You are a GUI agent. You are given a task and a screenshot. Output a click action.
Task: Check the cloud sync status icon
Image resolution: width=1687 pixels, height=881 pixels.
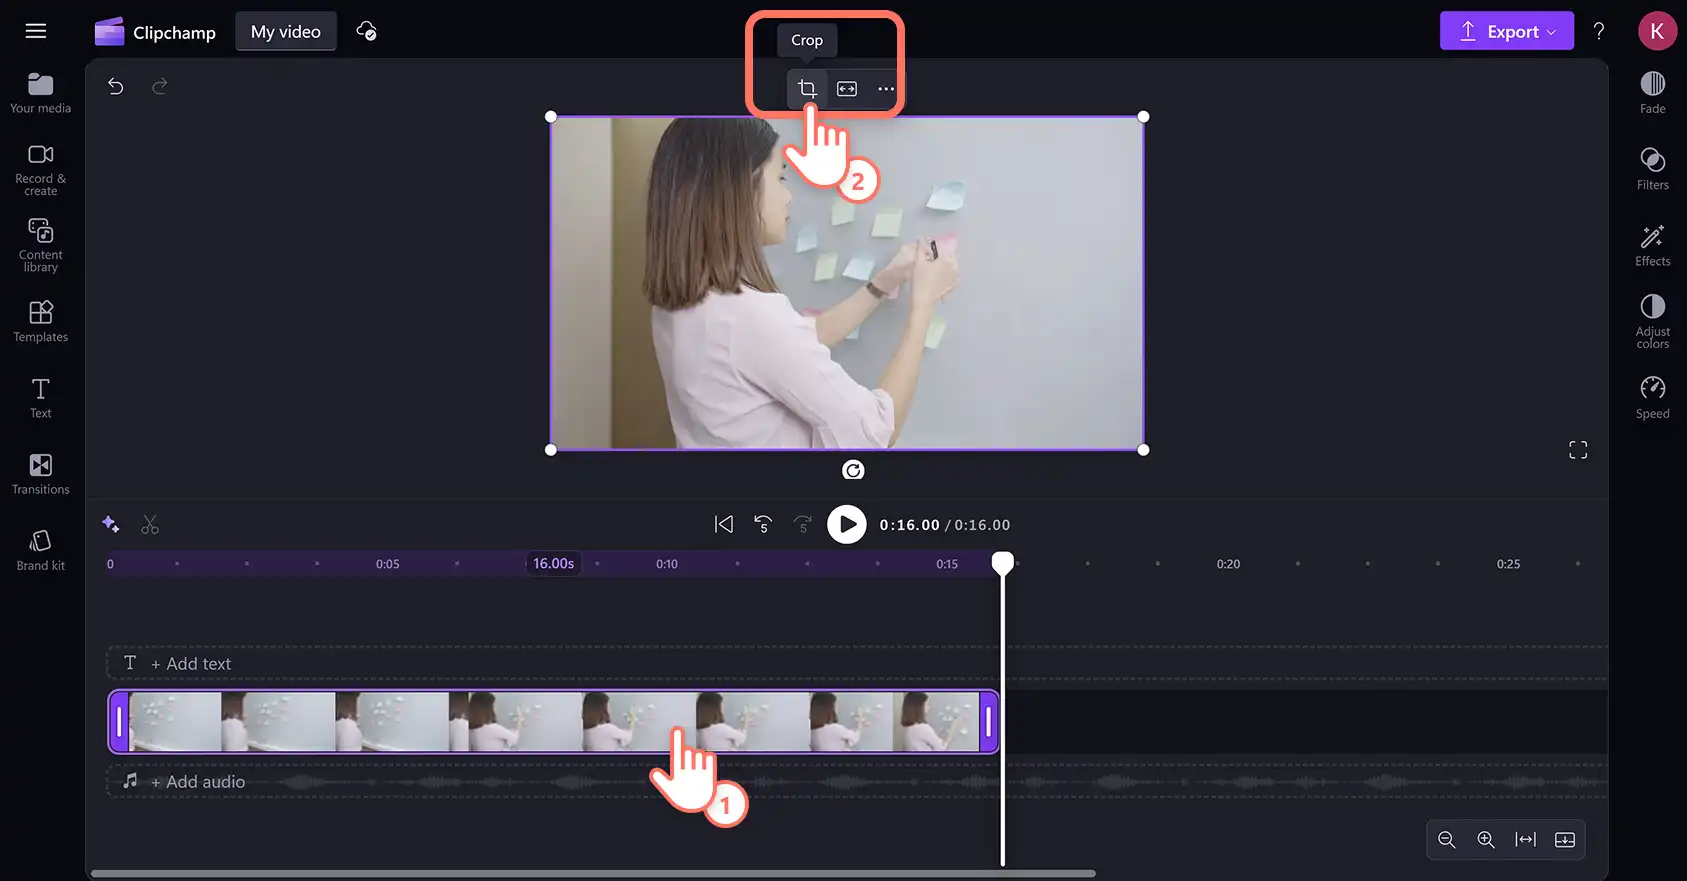(x=367, y=31)
